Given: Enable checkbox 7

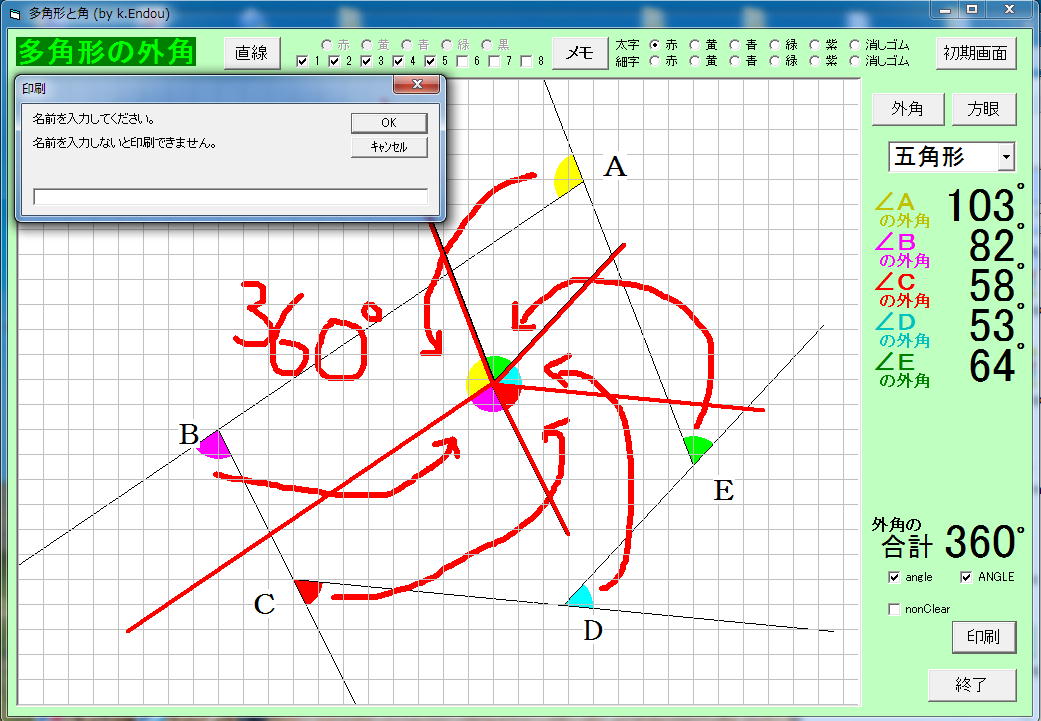Looking at the screenshot, I should click(494, 61).
